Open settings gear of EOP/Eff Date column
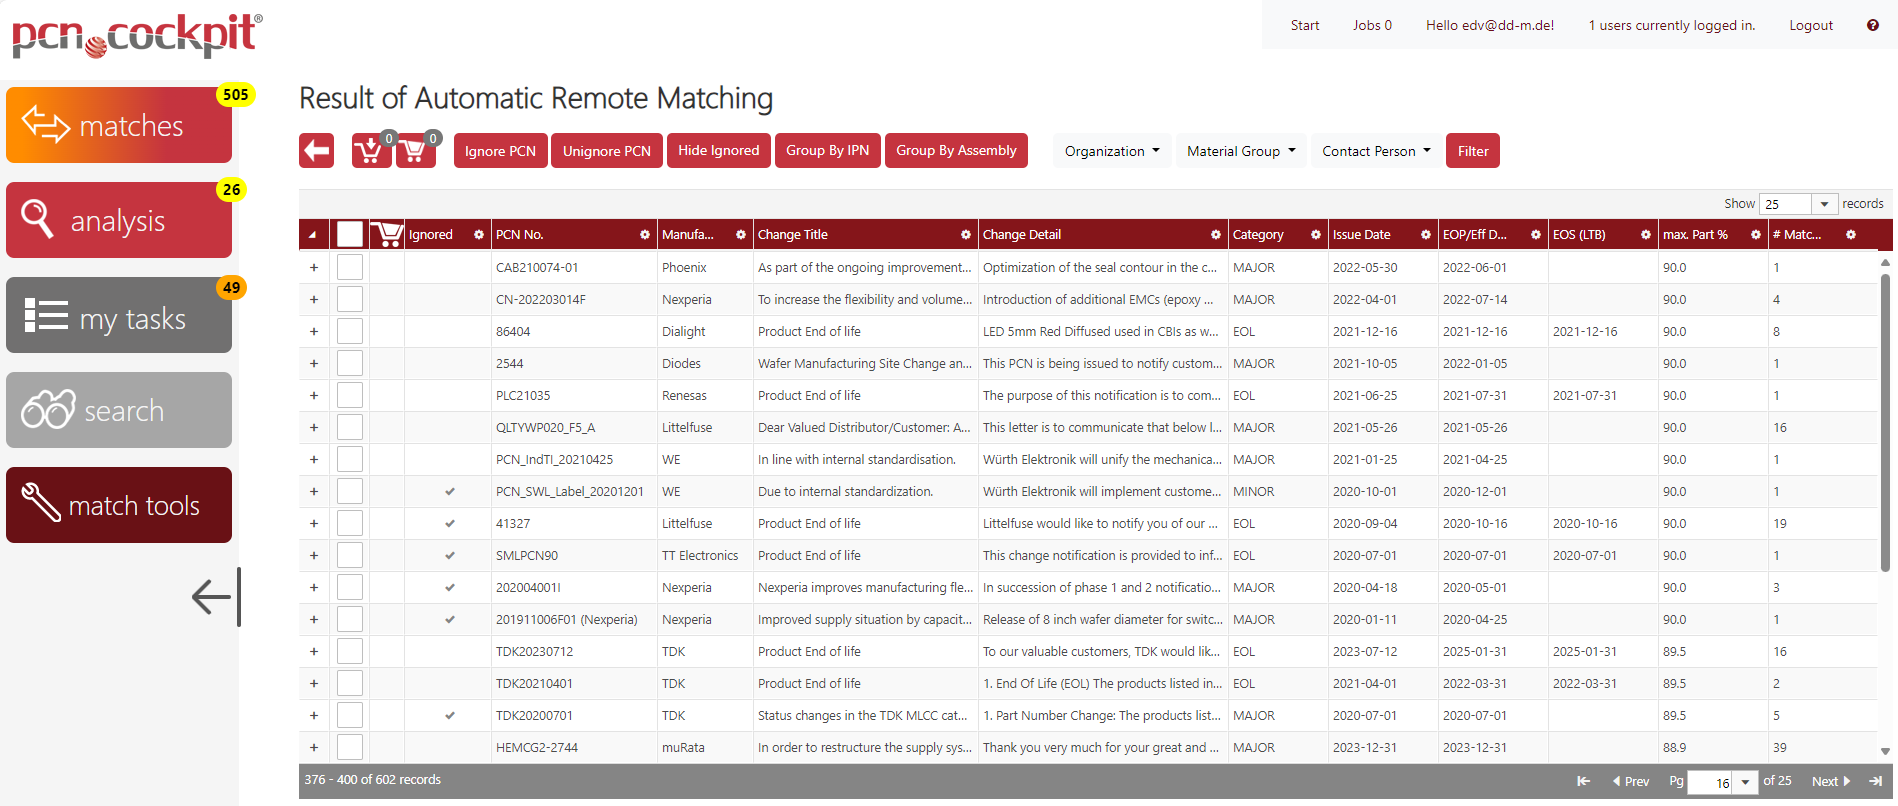This screenshot has width=1898, height=806. tap(1536, 235)
